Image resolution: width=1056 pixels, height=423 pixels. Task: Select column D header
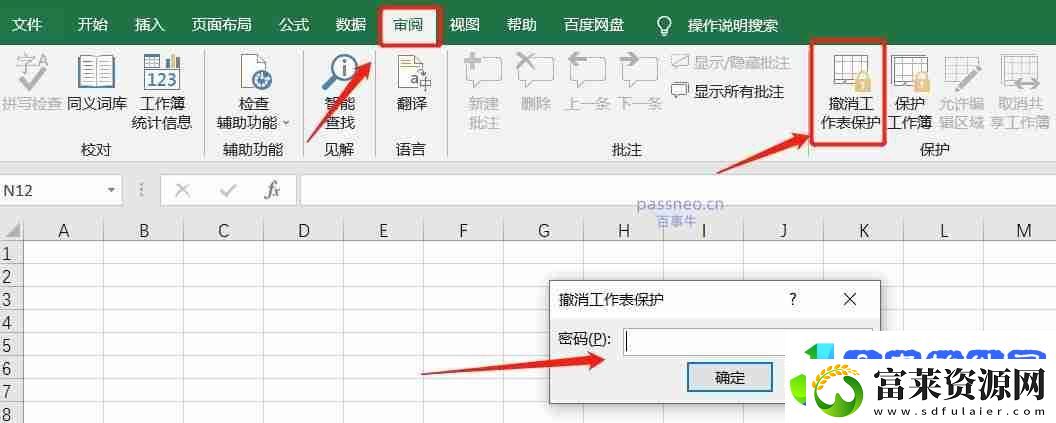[304, 231]
